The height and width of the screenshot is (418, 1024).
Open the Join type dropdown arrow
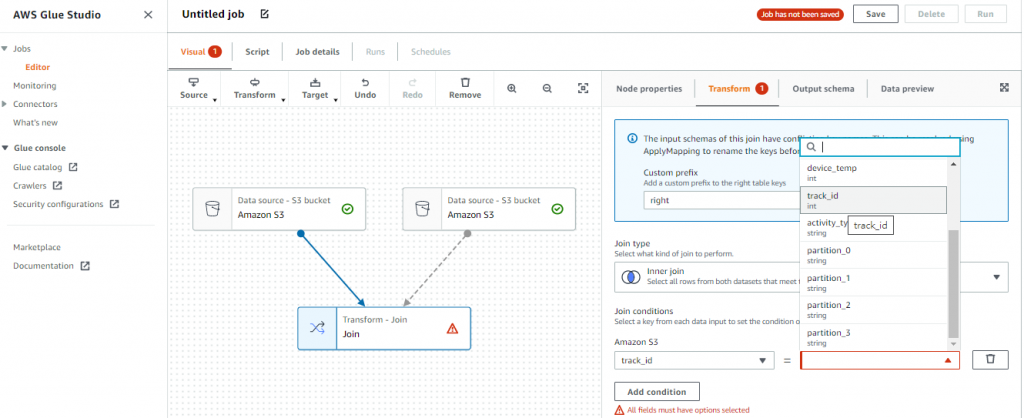(x=997, y=277)
